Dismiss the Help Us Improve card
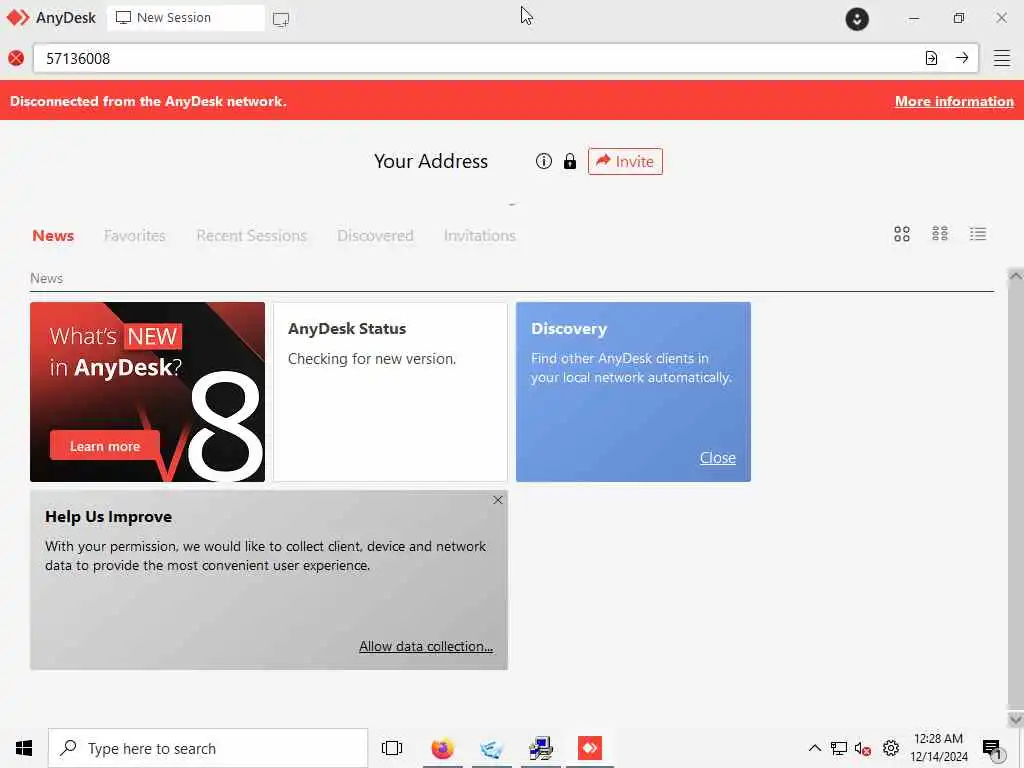Screen dimensions: 1024x768 (498, 500)
